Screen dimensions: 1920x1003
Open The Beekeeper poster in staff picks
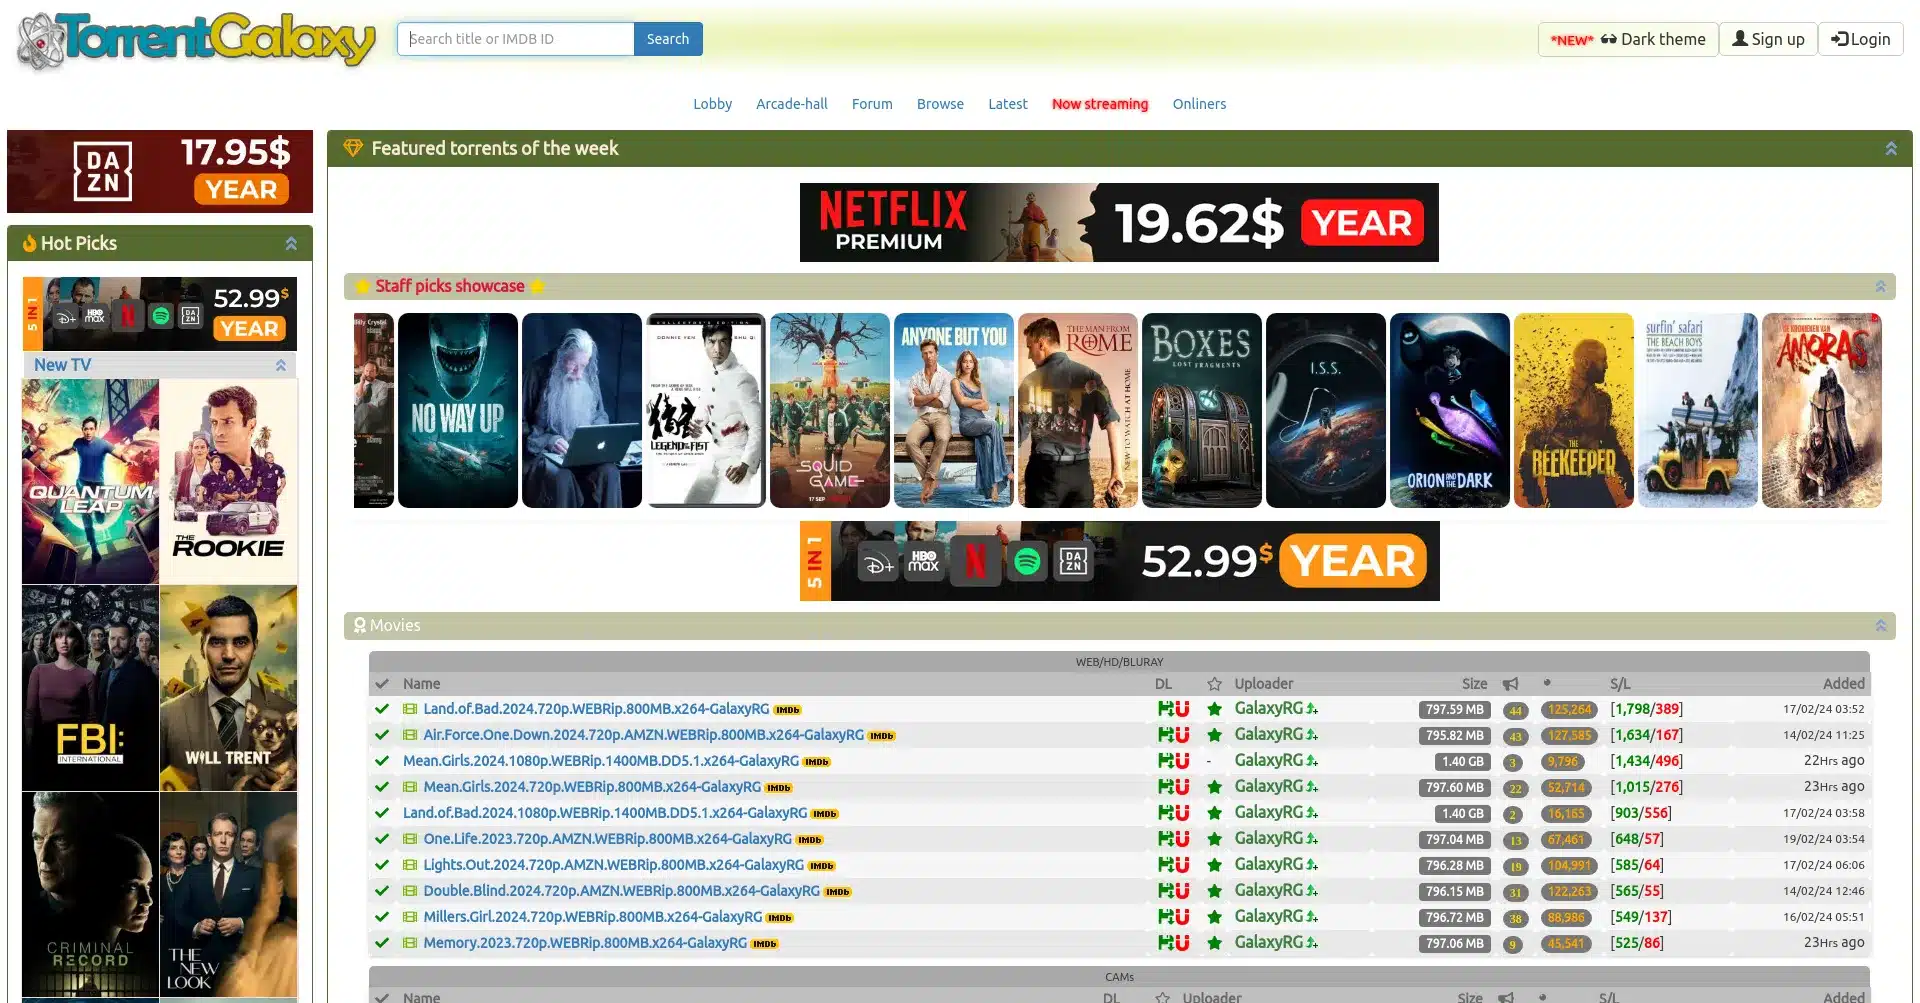point(1574,410)
